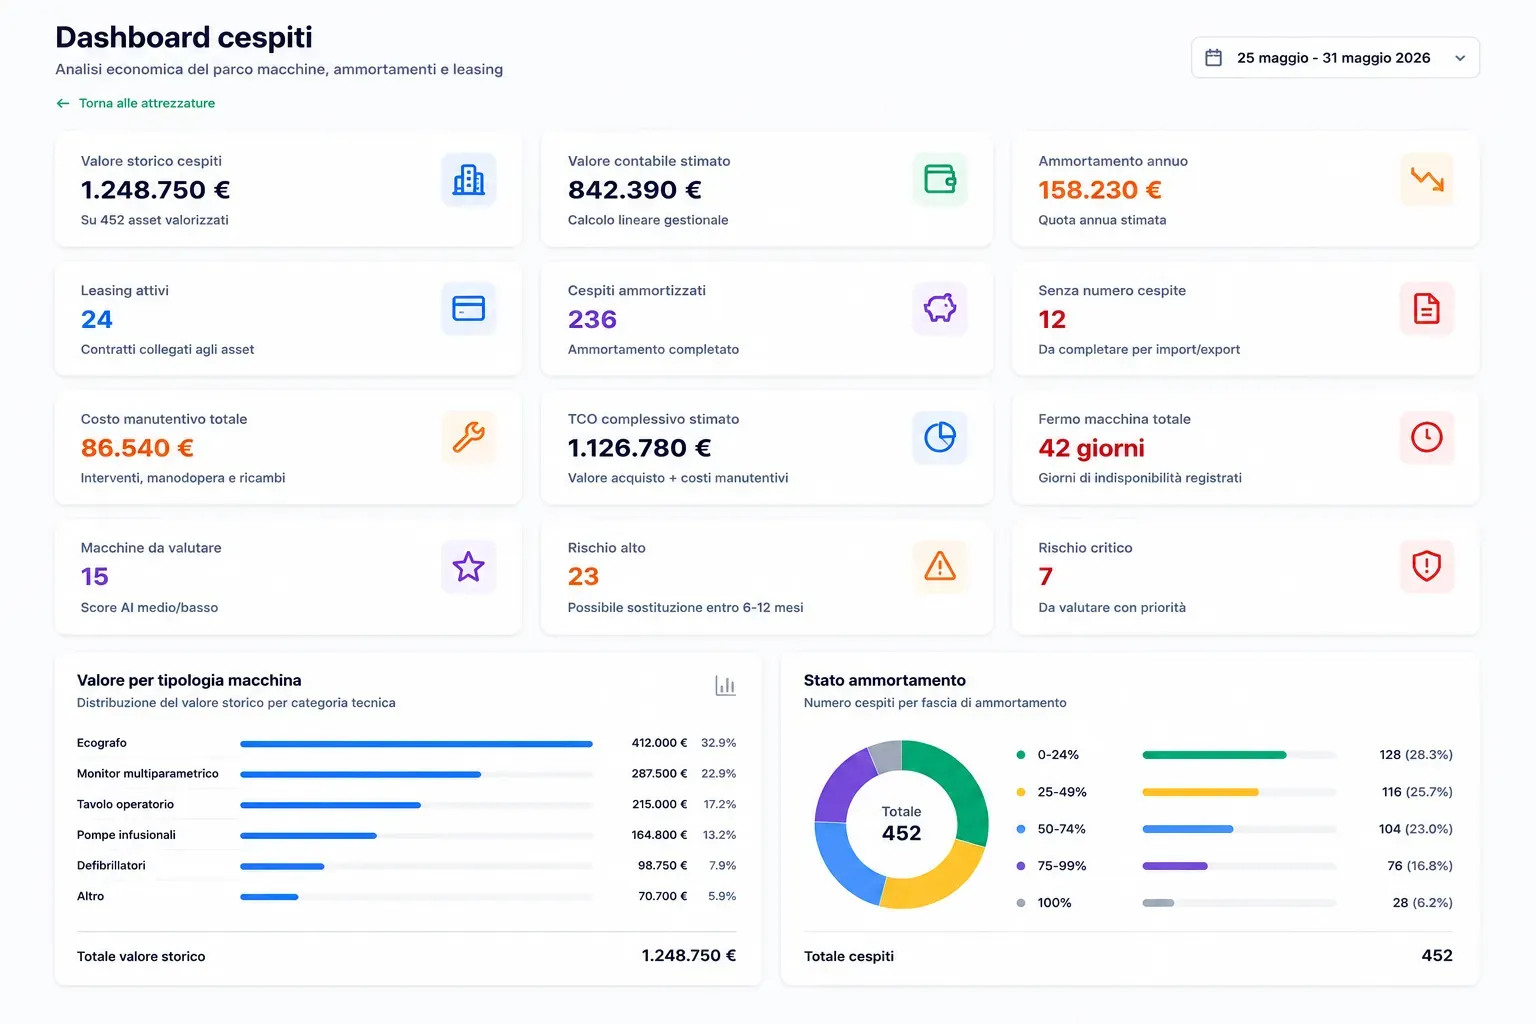
Task: Select the Pompe infusionali row label
Action: click(x=126, y=835)
